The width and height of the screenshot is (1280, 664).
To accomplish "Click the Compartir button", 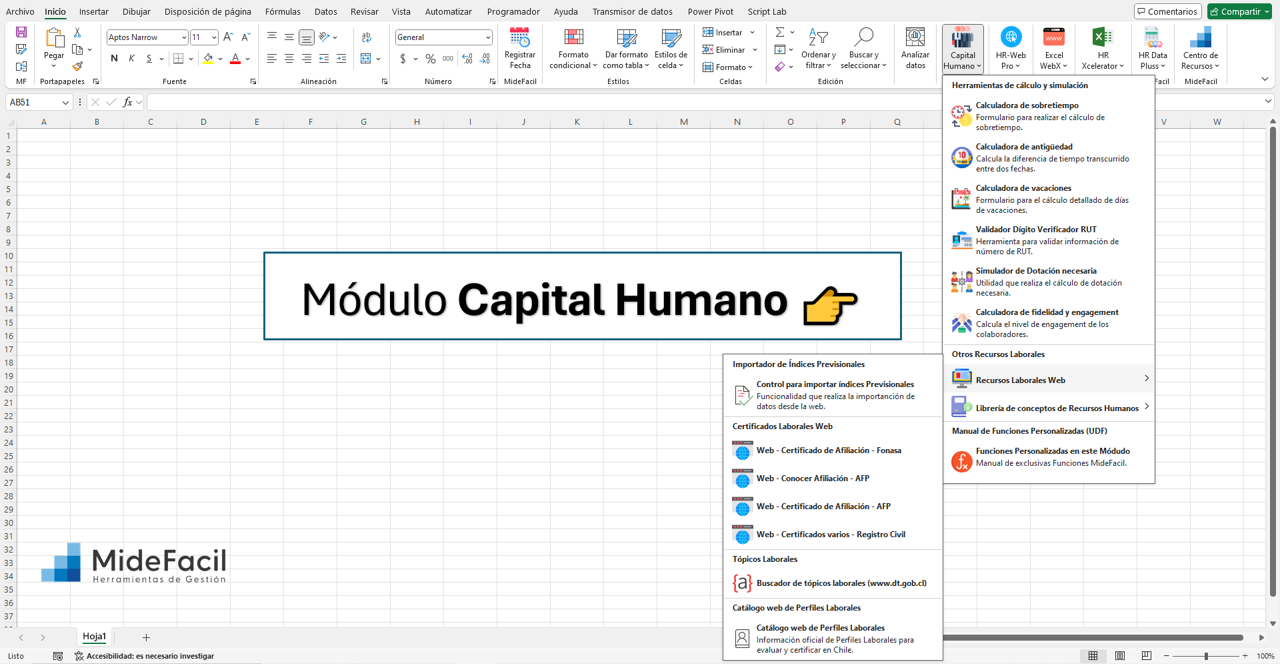I will tap(1240, 12).
